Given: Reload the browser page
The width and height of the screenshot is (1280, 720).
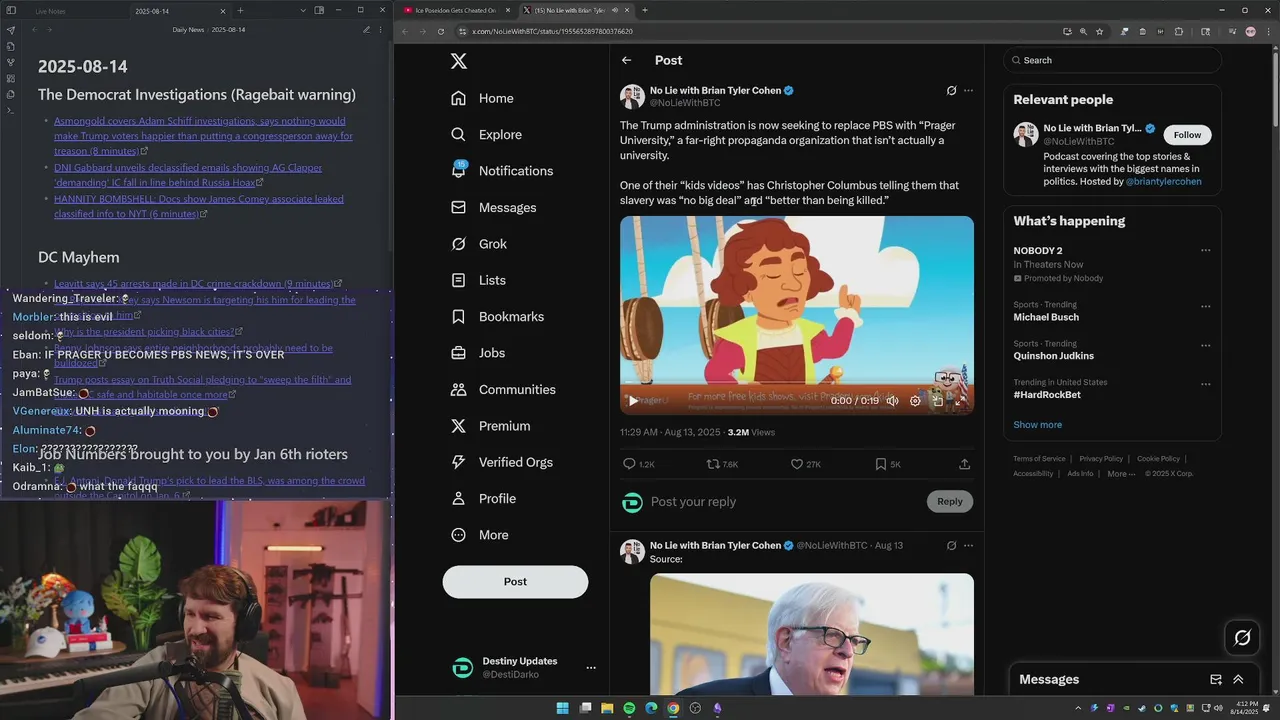Looking at the screenshot, I should tap(440, 31).
